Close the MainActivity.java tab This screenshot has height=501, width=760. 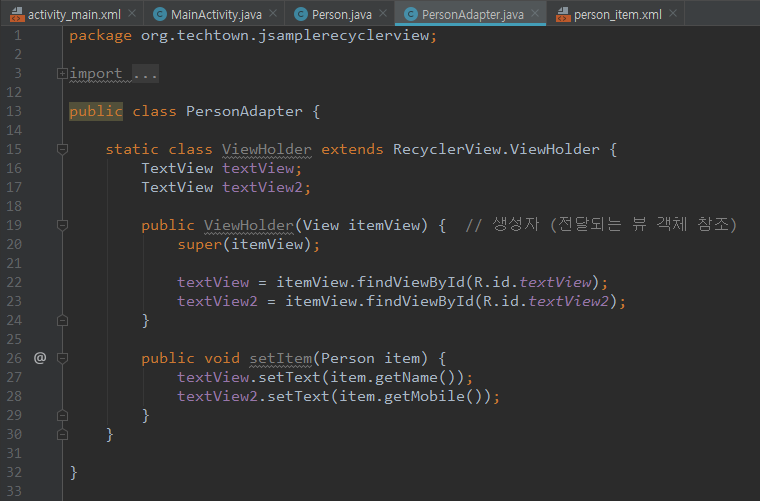pos(273,14)
